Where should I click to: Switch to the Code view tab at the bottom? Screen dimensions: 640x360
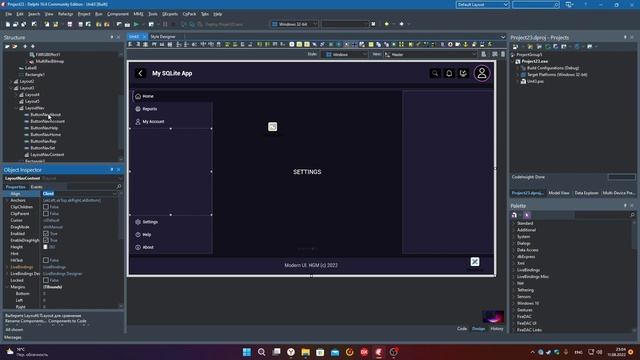pos(462,329)
